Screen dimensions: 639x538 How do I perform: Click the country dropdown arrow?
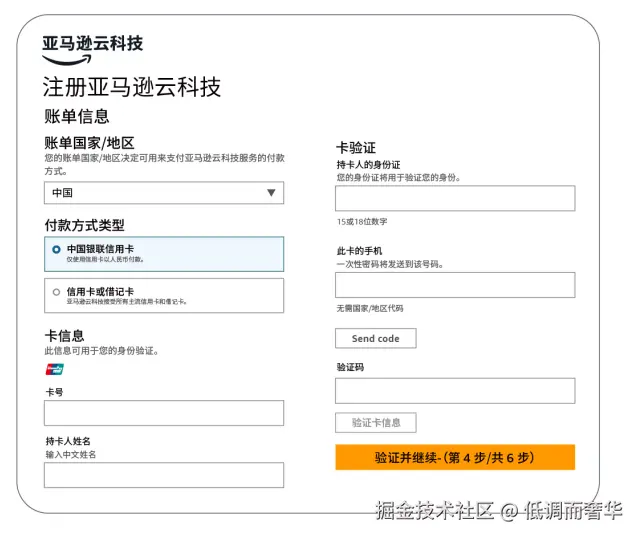pyautogui.click(x=271, y=193)
